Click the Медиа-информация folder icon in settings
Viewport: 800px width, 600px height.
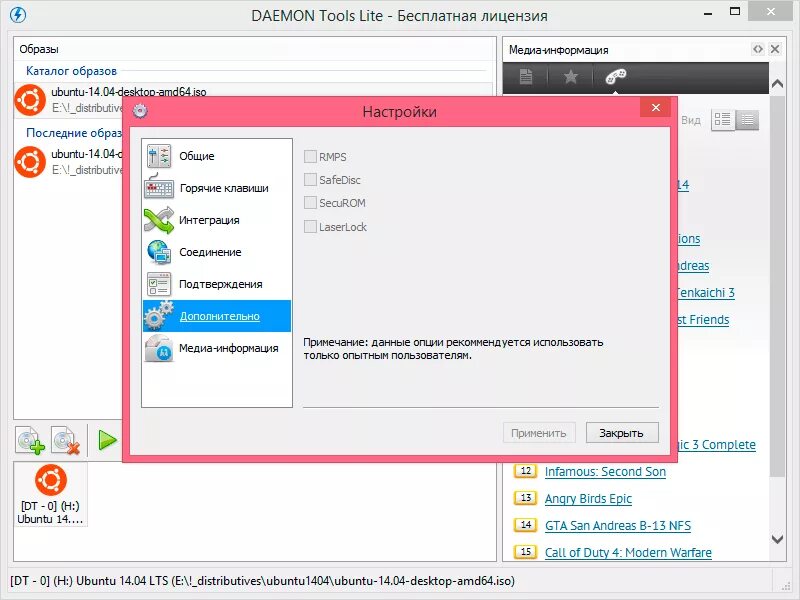[159, 348]
